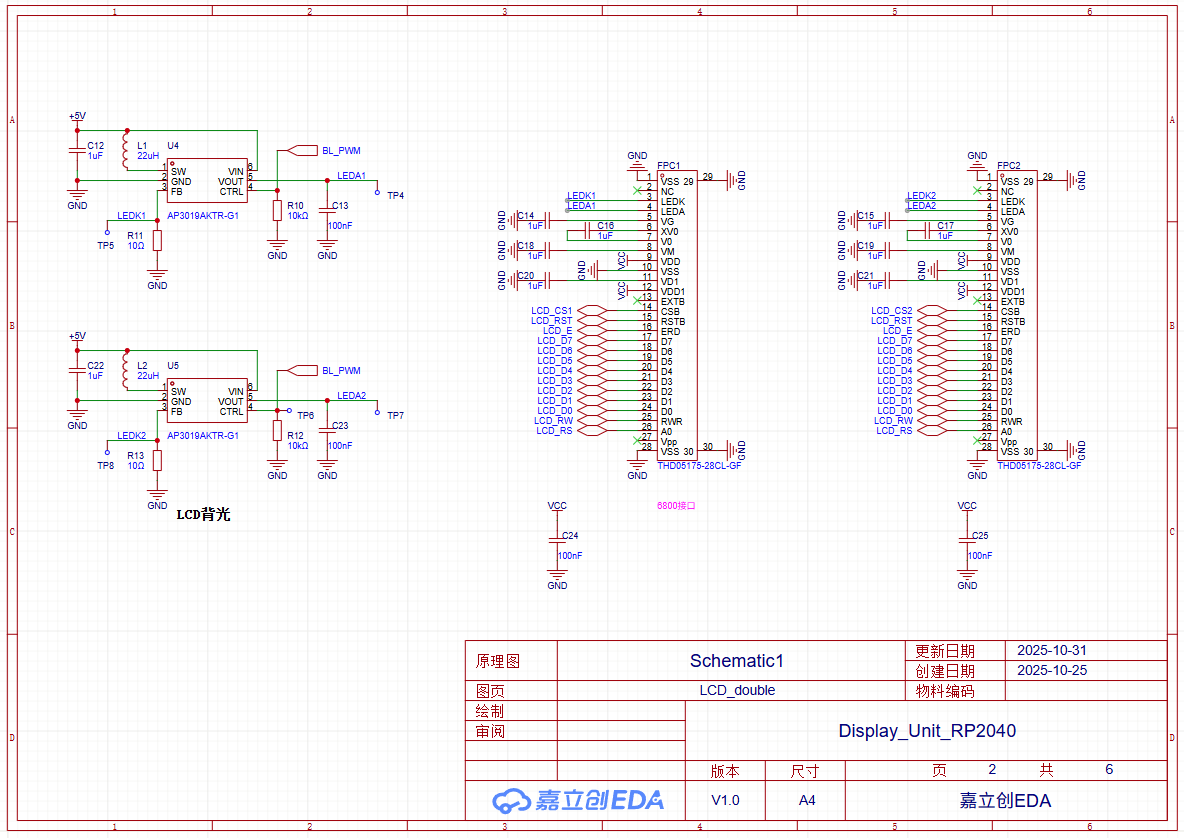Select the LCD_double page name field
The width and height of the screenshot is (1184, 838).
pos(736,690)
